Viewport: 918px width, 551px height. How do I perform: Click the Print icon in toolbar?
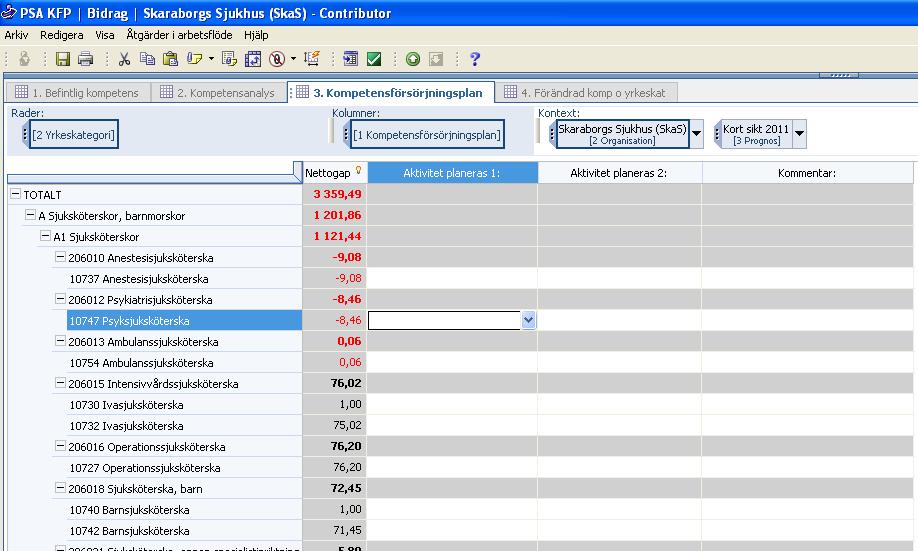[x=85, y=59]
